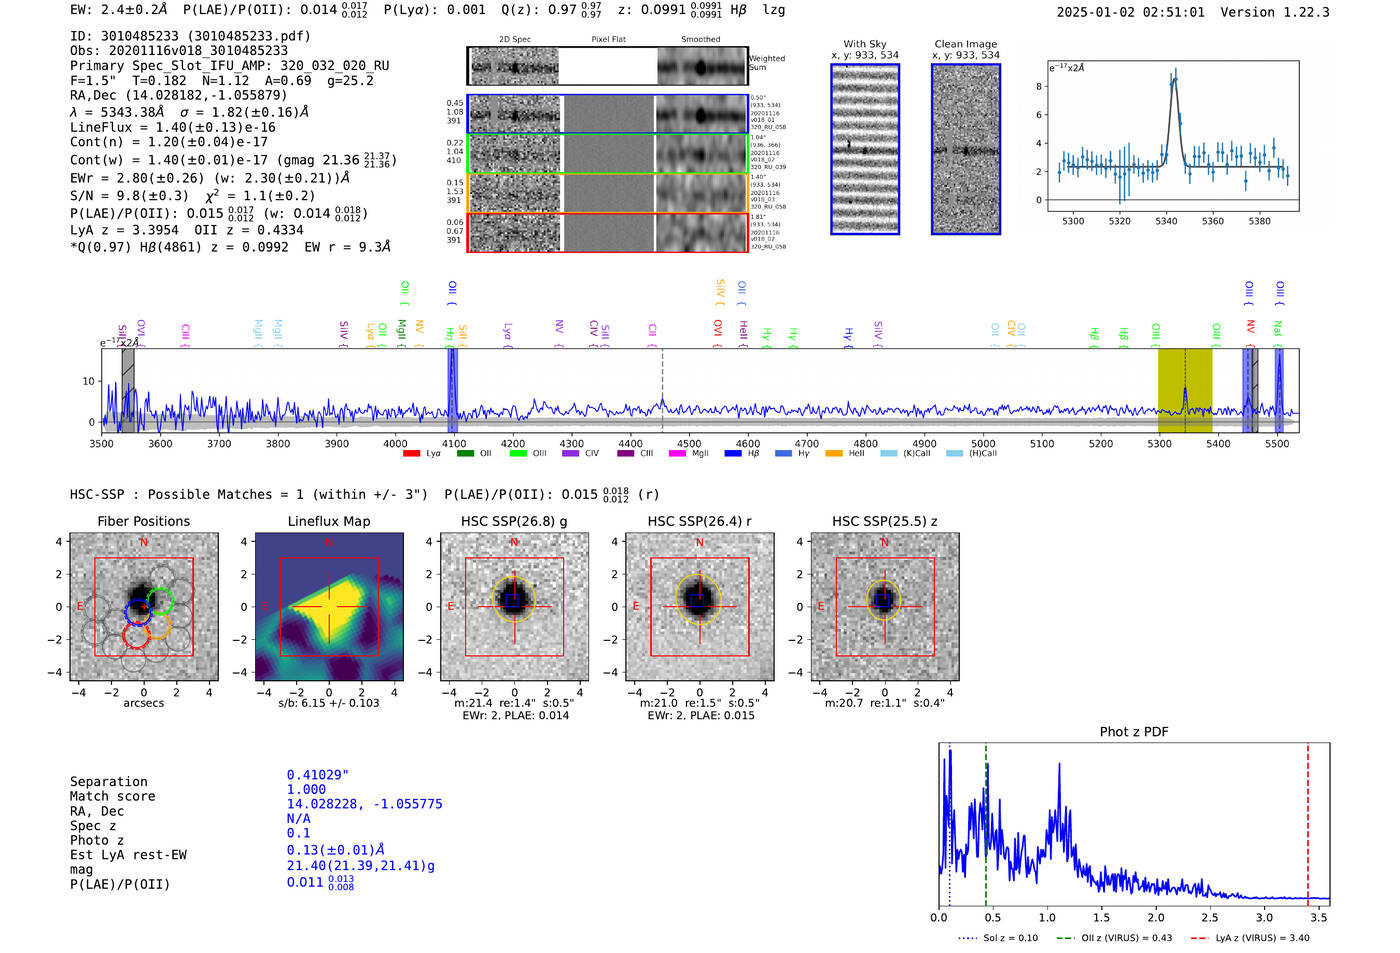Open the HSC SSP(26.8) g cutout
Image resolution: width=1400 pixels, height=953 pixels.
(514, 606)
